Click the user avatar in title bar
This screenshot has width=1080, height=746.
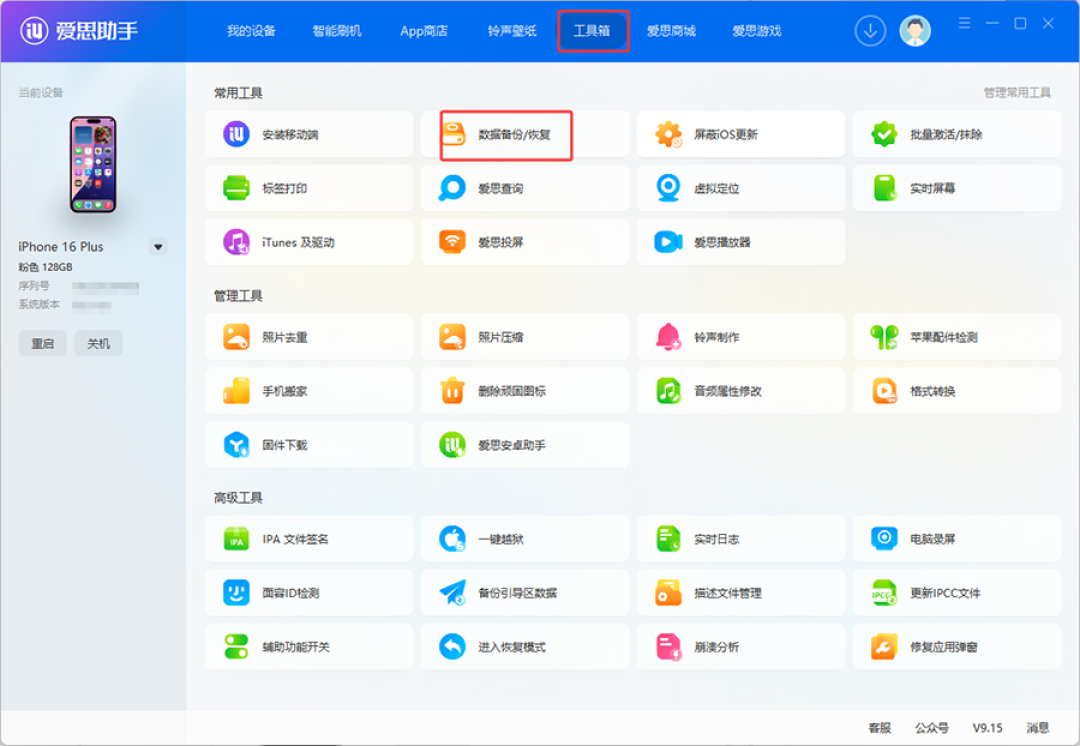point(915,30)
